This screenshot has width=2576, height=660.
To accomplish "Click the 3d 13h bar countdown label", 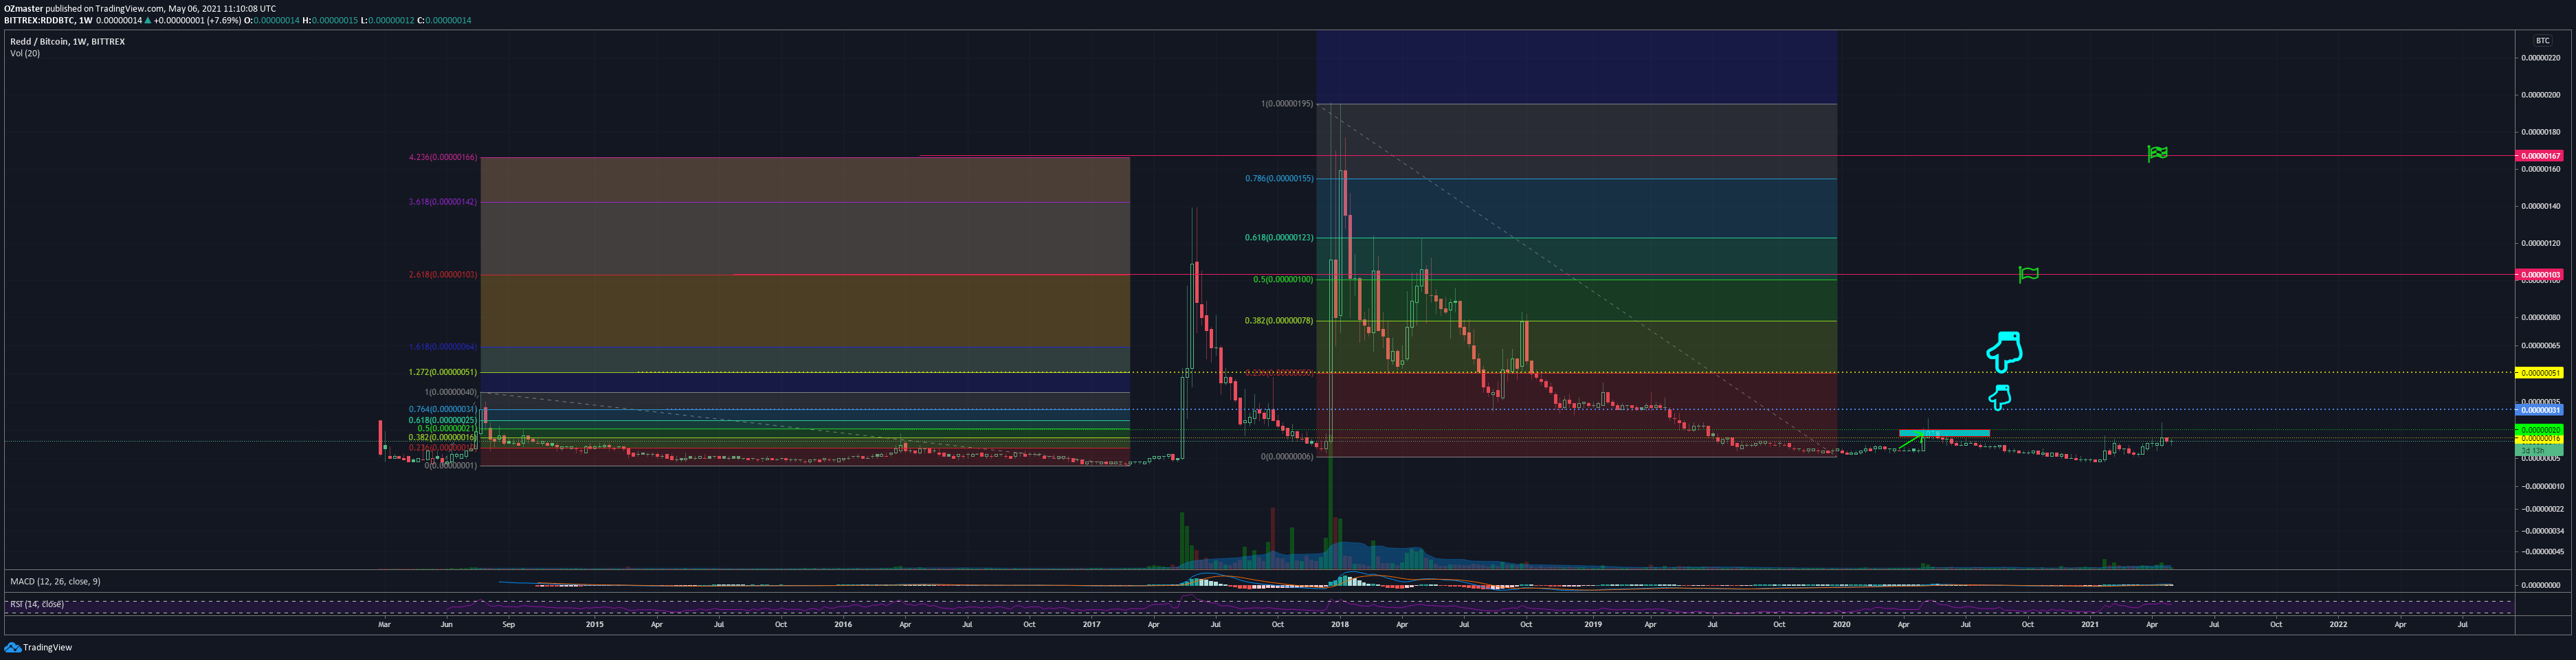I will pyautogui.click(x=2539, y=451).
